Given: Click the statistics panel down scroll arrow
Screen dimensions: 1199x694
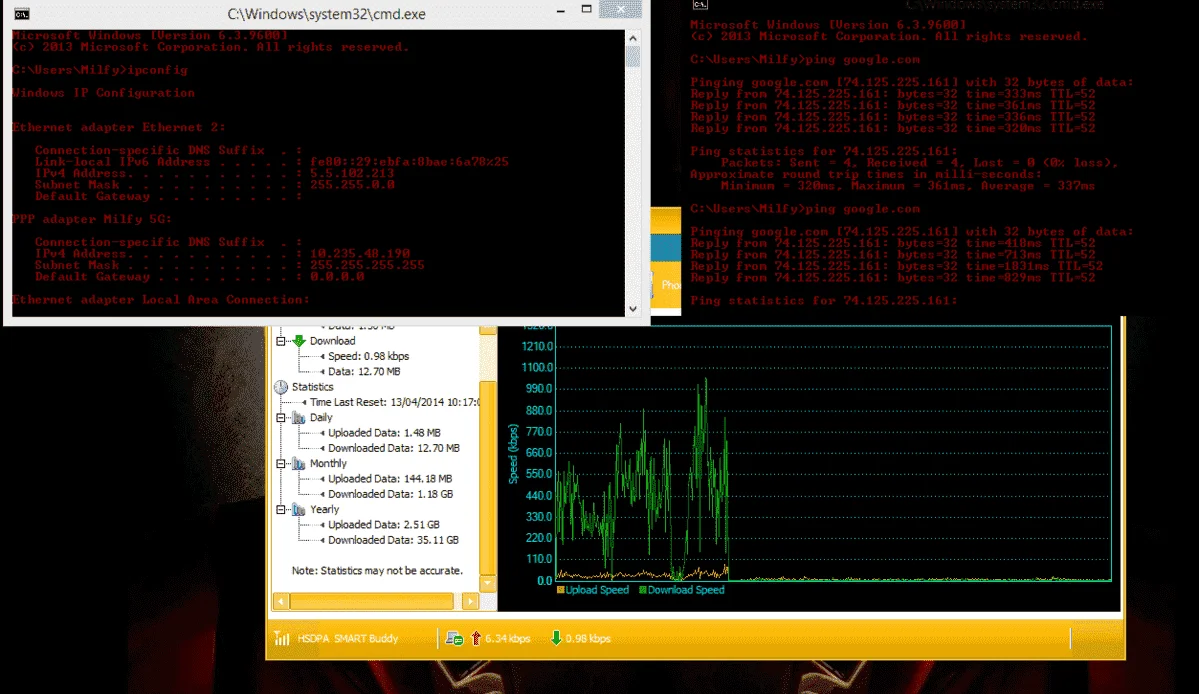Looking at the screenshot, I should point(487,583).
